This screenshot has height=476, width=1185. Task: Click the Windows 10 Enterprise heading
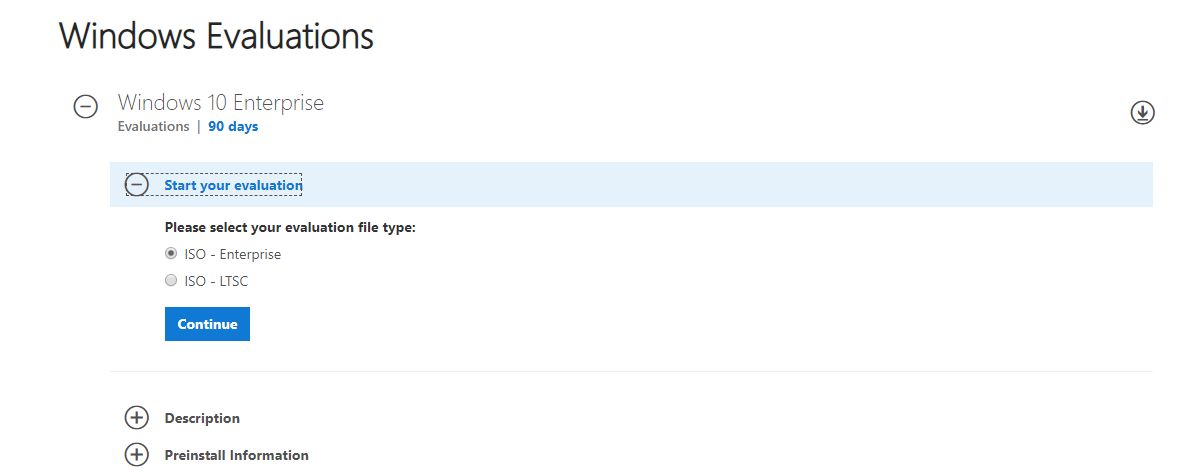click(221, 103)
